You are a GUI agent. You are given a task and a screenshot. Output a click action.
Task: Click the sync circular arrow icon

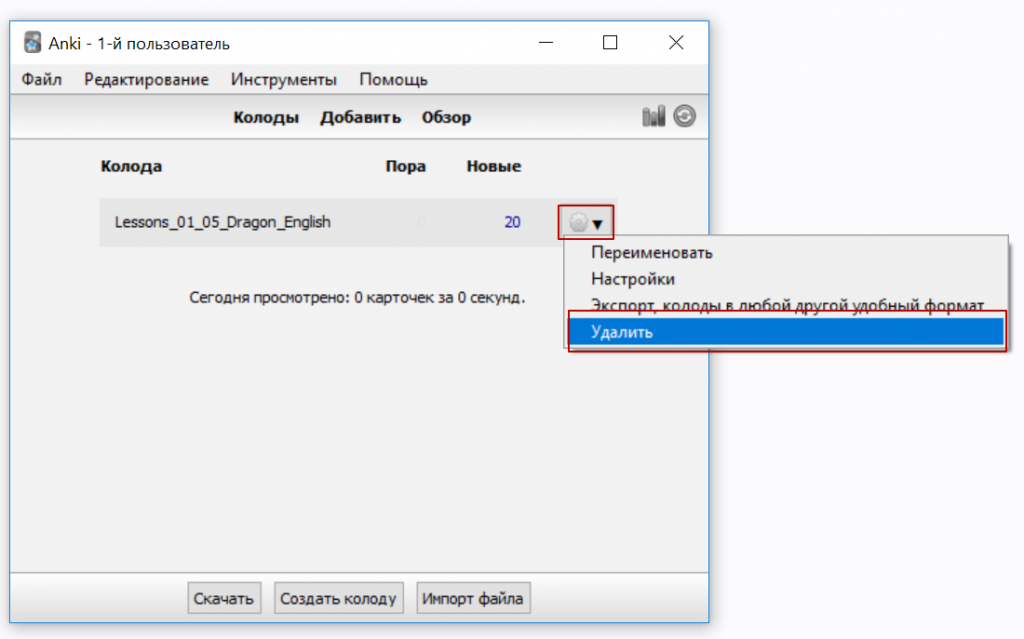pyautogui.click(x=684, y=116)
